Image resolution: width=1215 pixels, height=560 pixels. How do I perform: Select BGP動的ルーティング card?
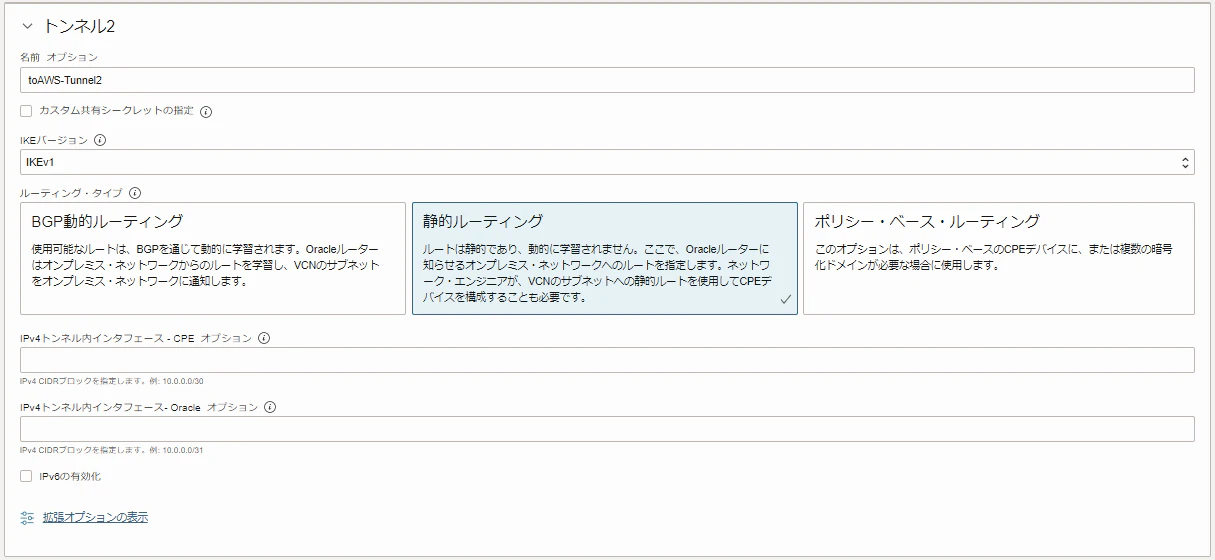pyautogui.click(x=213, y=259)
